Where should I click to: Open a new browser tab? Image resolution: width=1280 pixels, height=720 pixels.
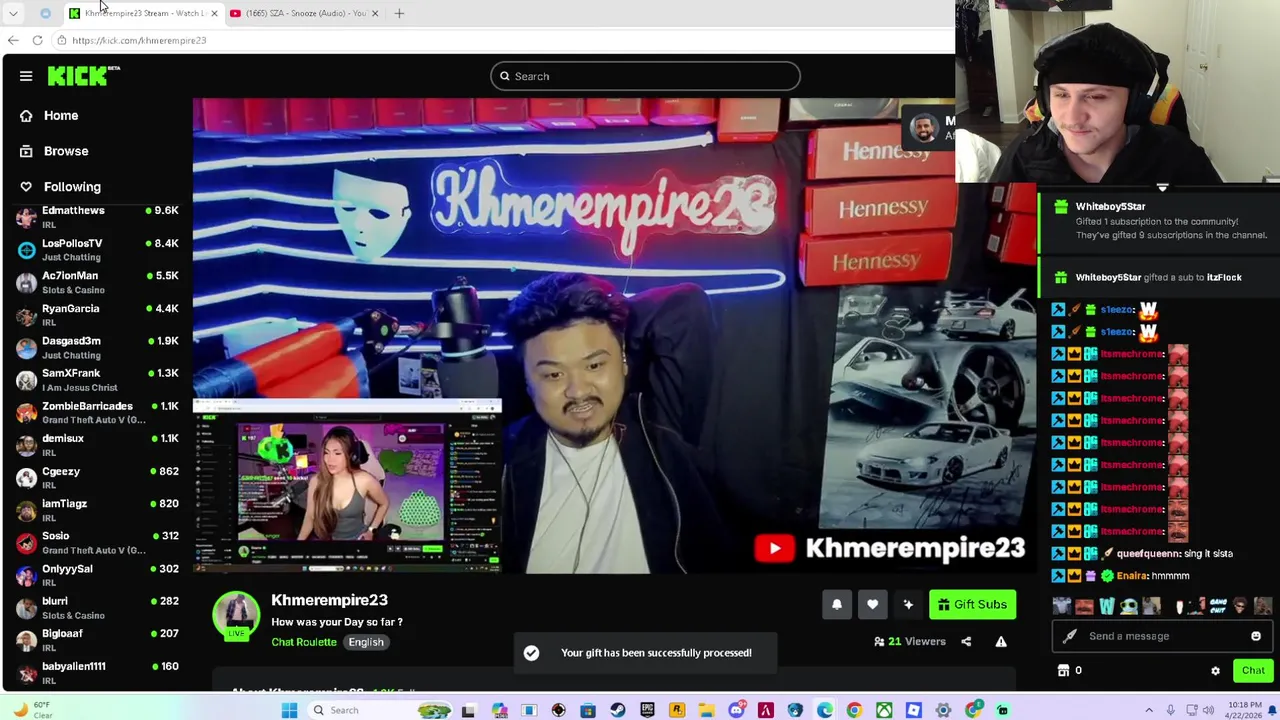point(399,13)
